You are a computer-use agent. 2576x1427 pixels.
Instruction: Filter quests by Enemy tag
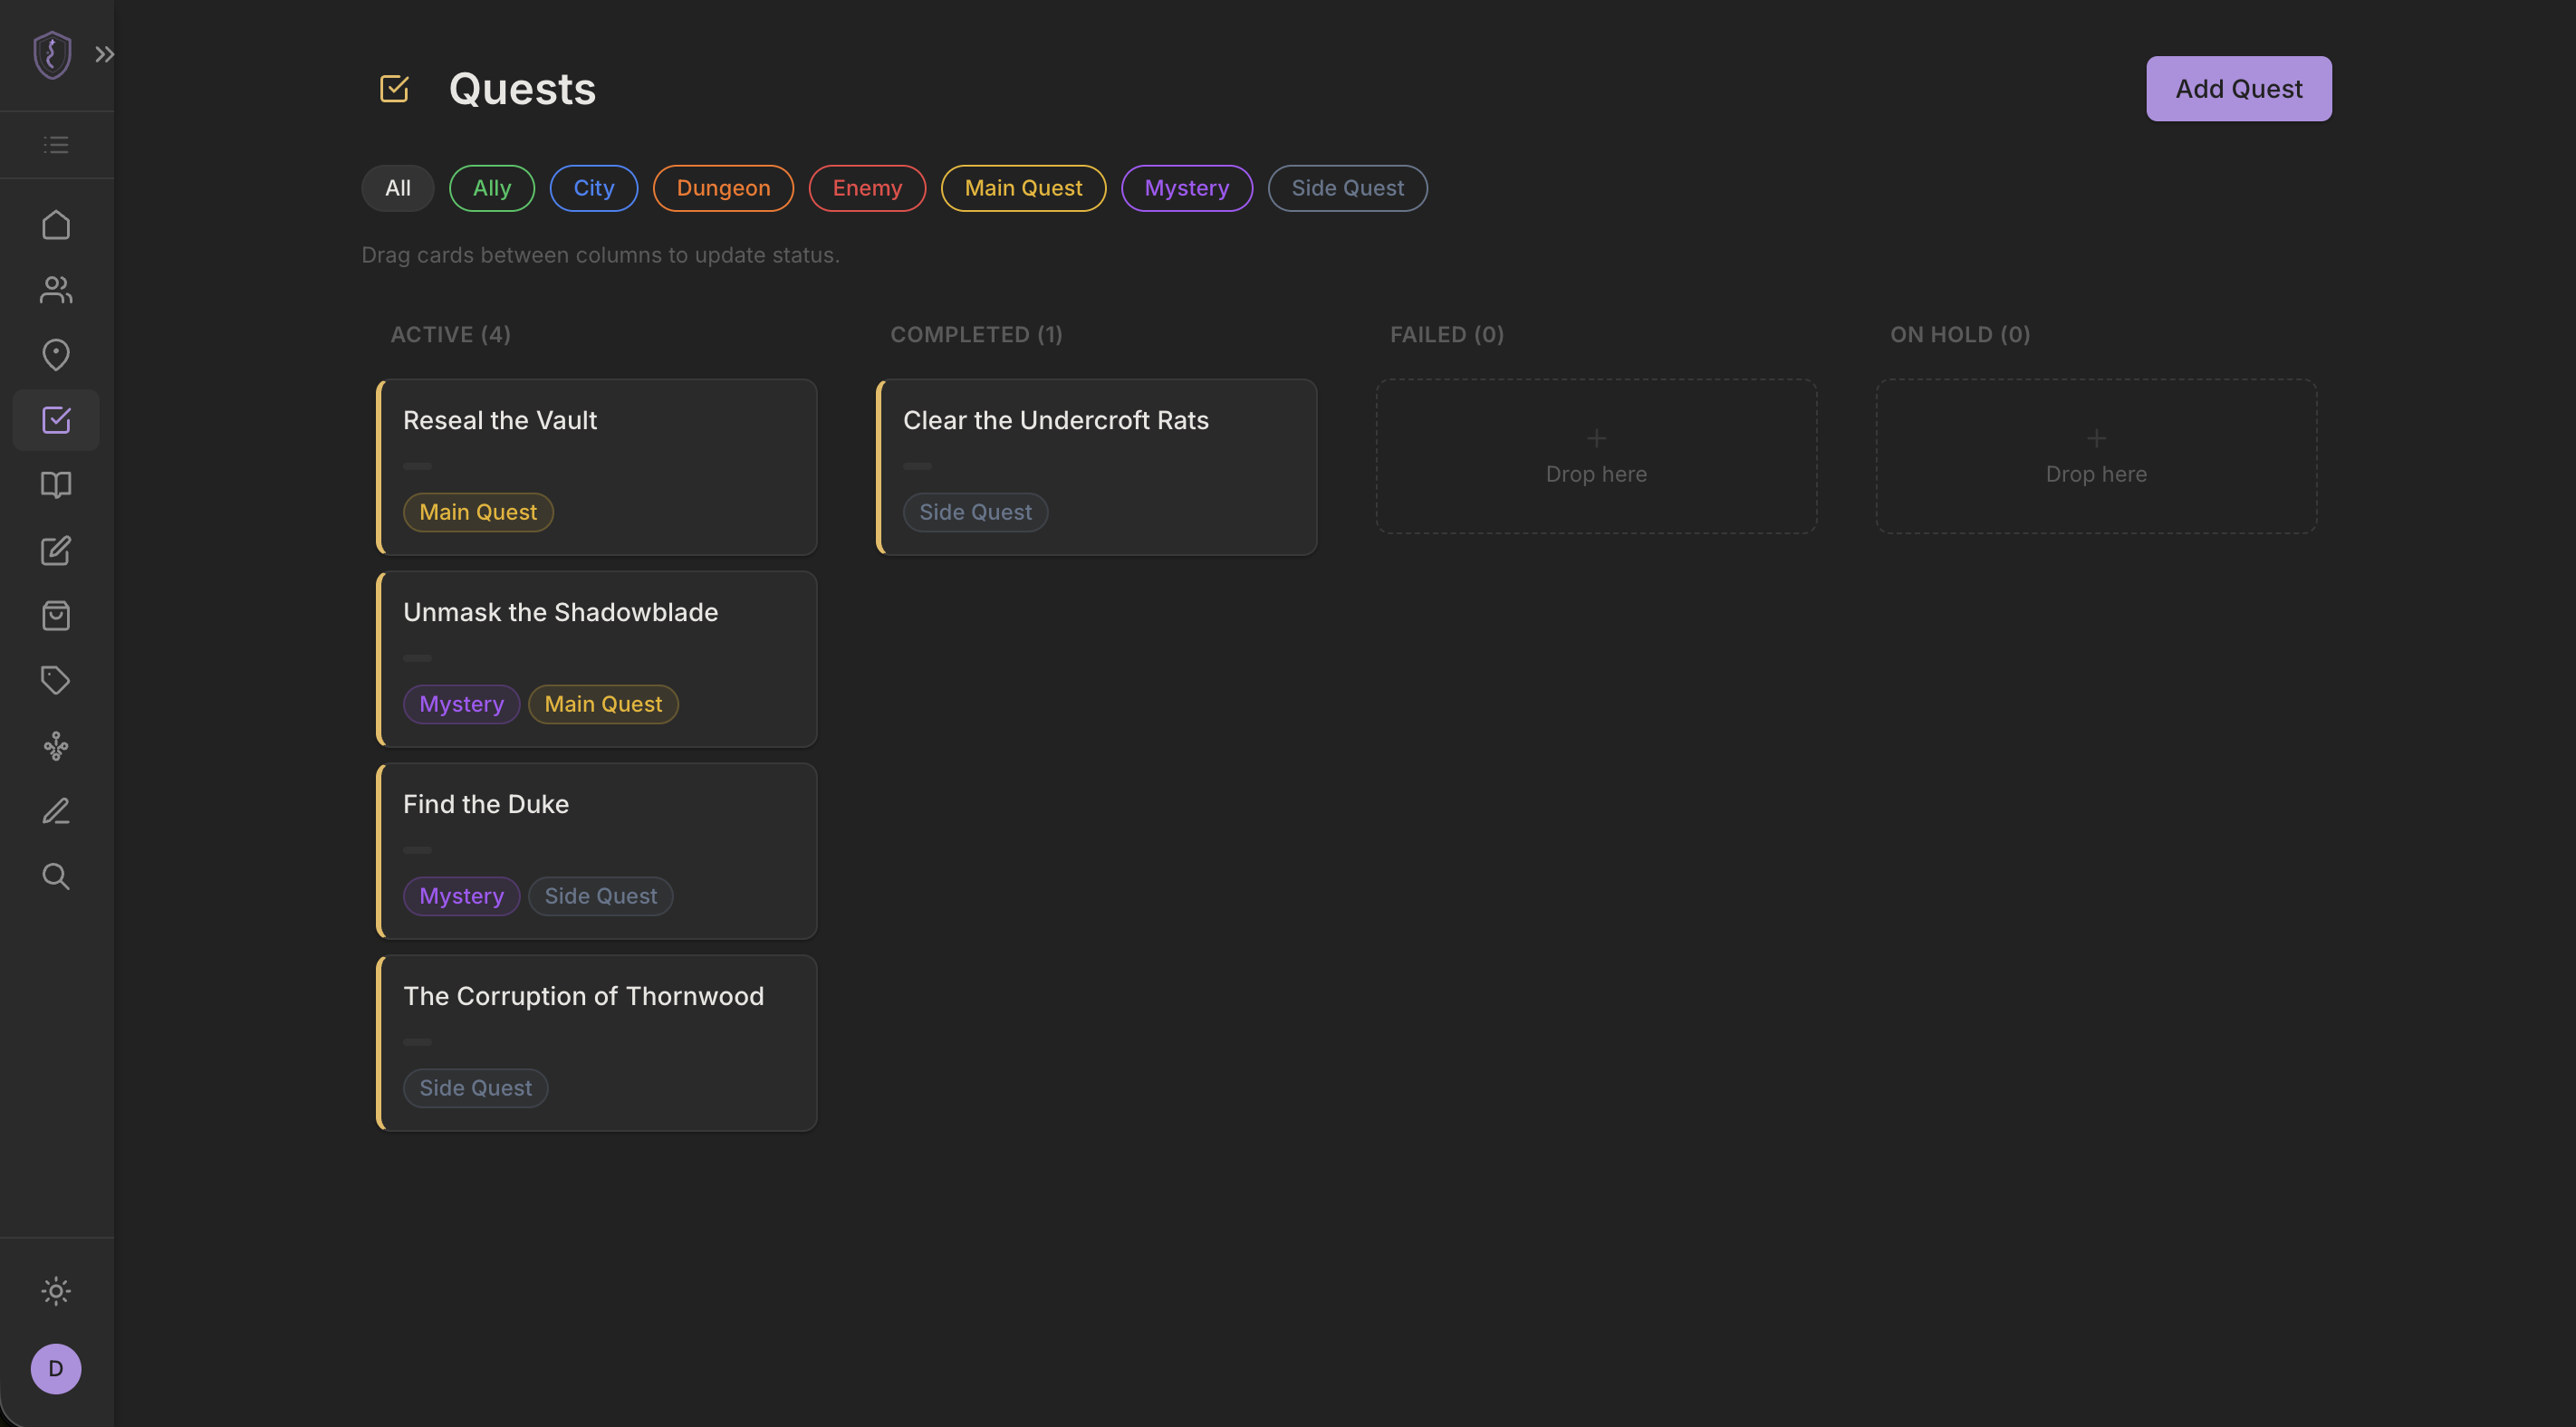pyautogui.click(x=867, y=188)
